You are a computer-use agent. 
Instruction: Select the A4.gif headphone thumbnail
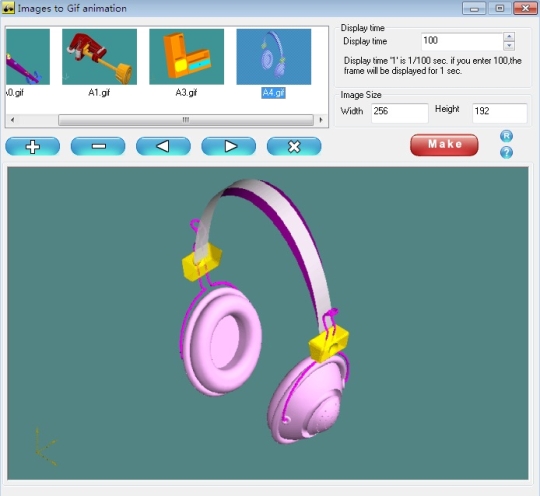pos(274,57)
